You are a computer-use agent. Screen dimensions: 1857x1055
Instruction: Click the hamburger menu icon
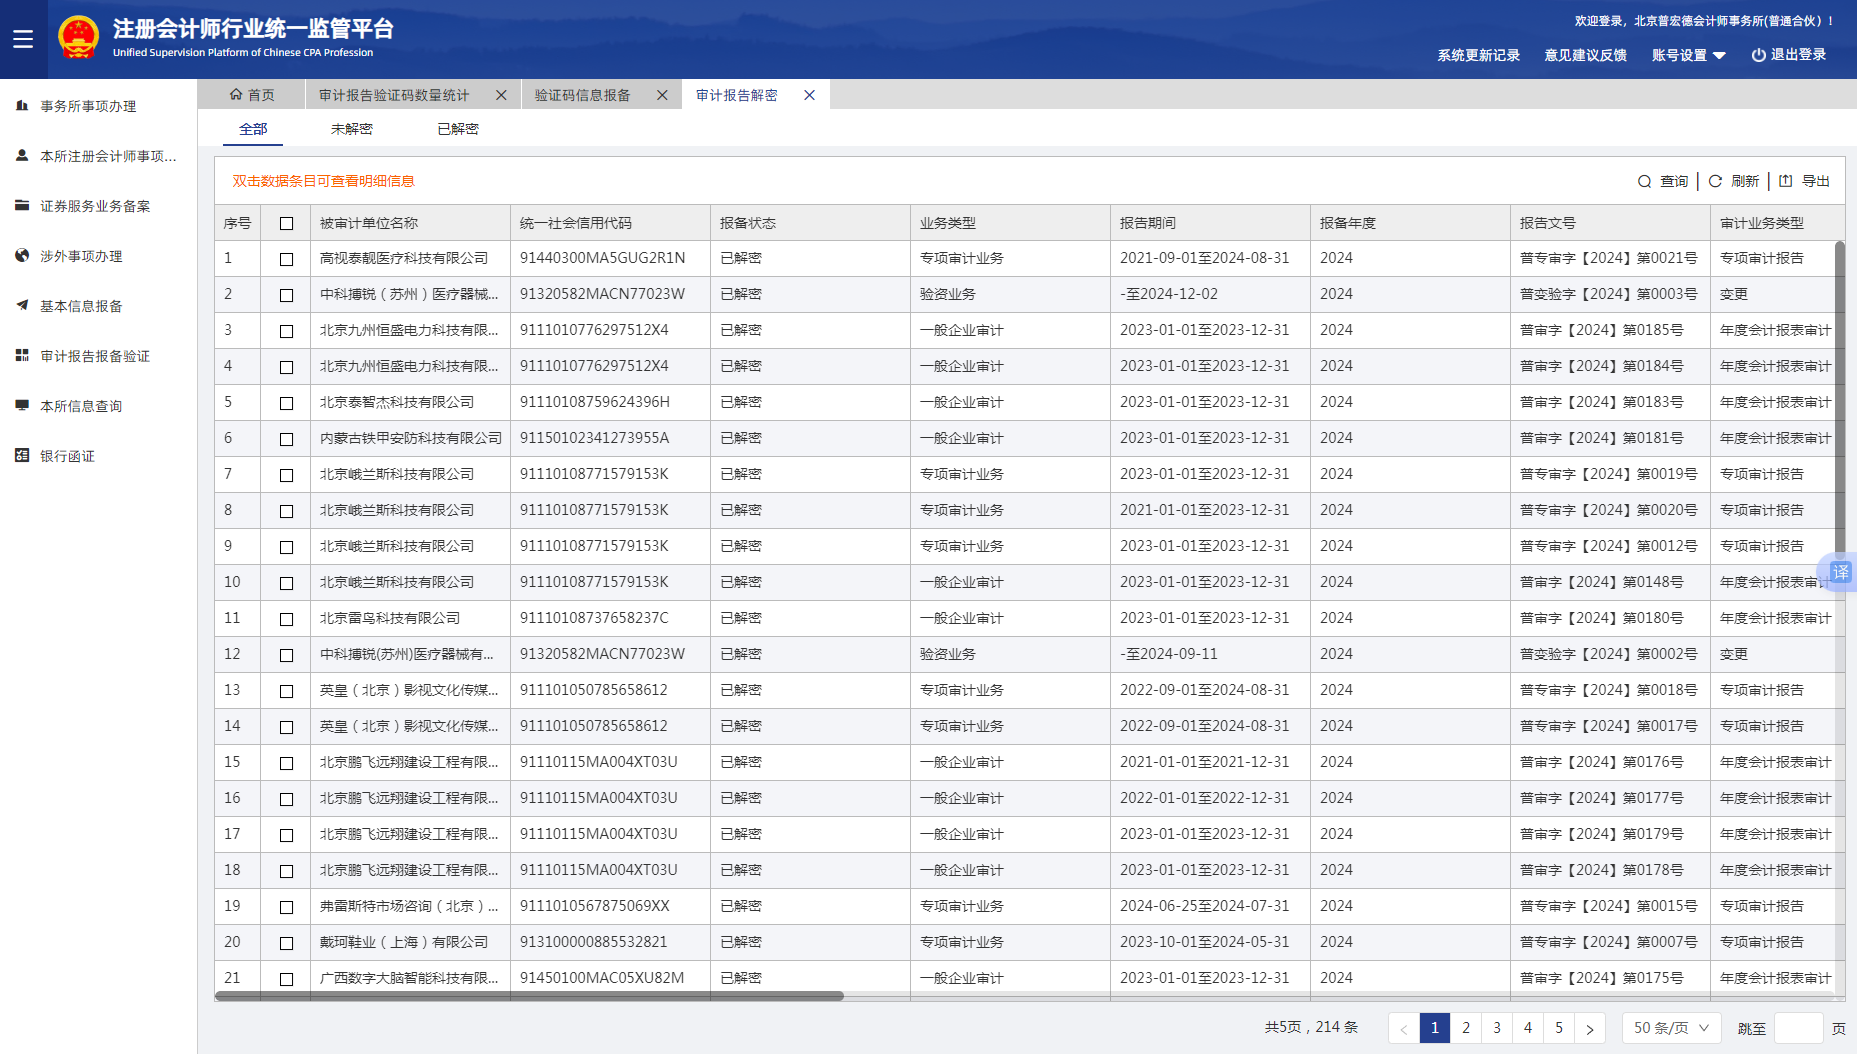click(23, 39)
